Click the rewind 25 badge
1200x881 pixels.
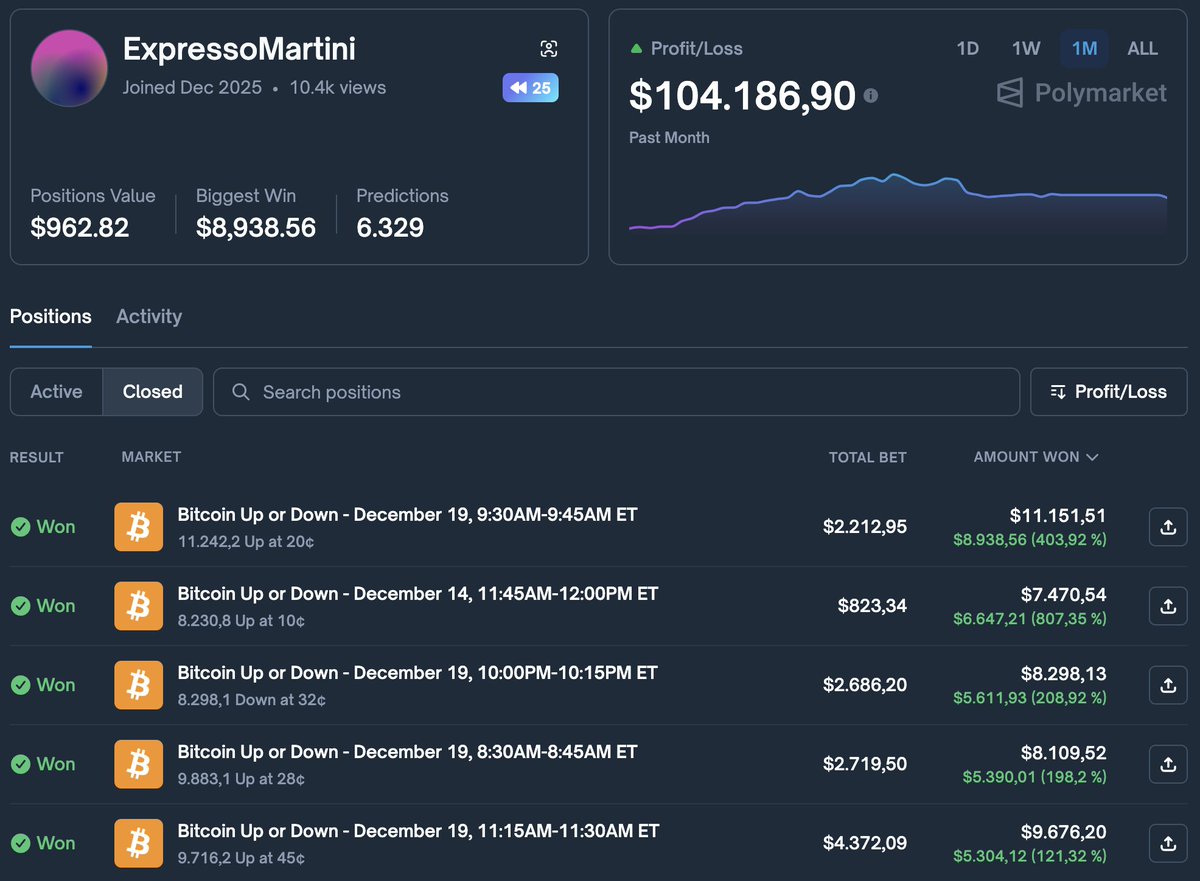530,88
